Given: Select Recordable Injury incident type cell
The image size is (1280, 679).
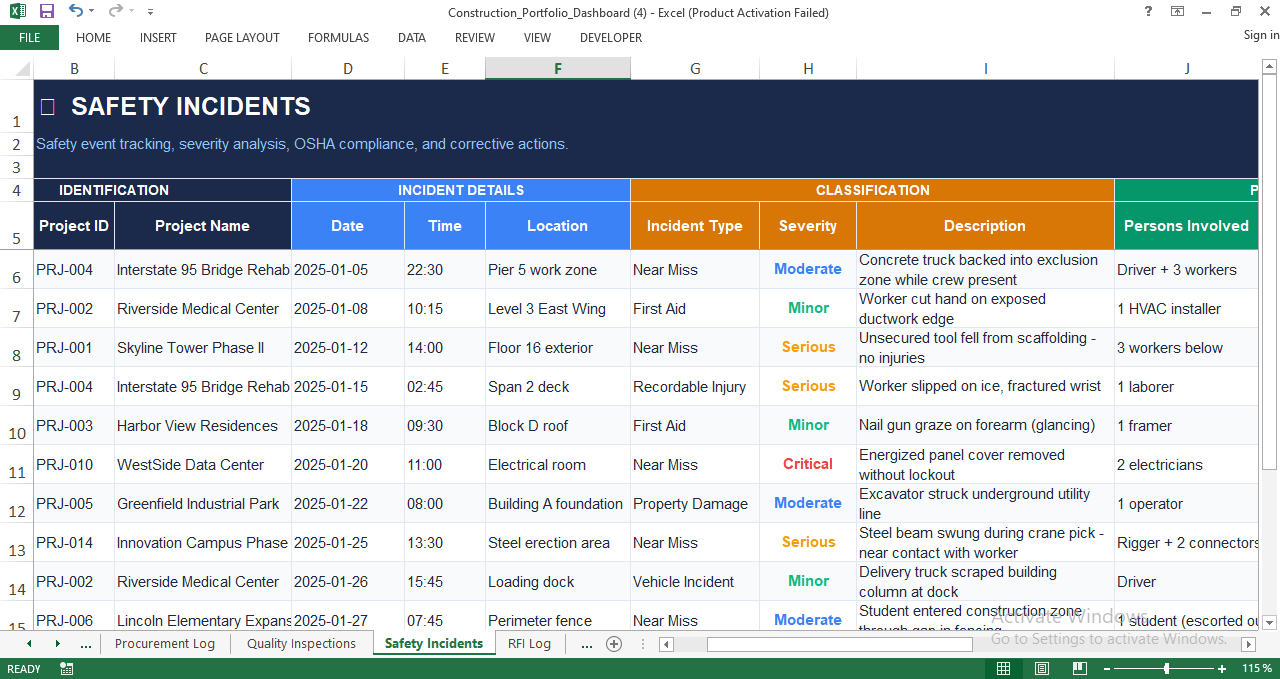Looking at the screenshot, I should coord(695,387).
